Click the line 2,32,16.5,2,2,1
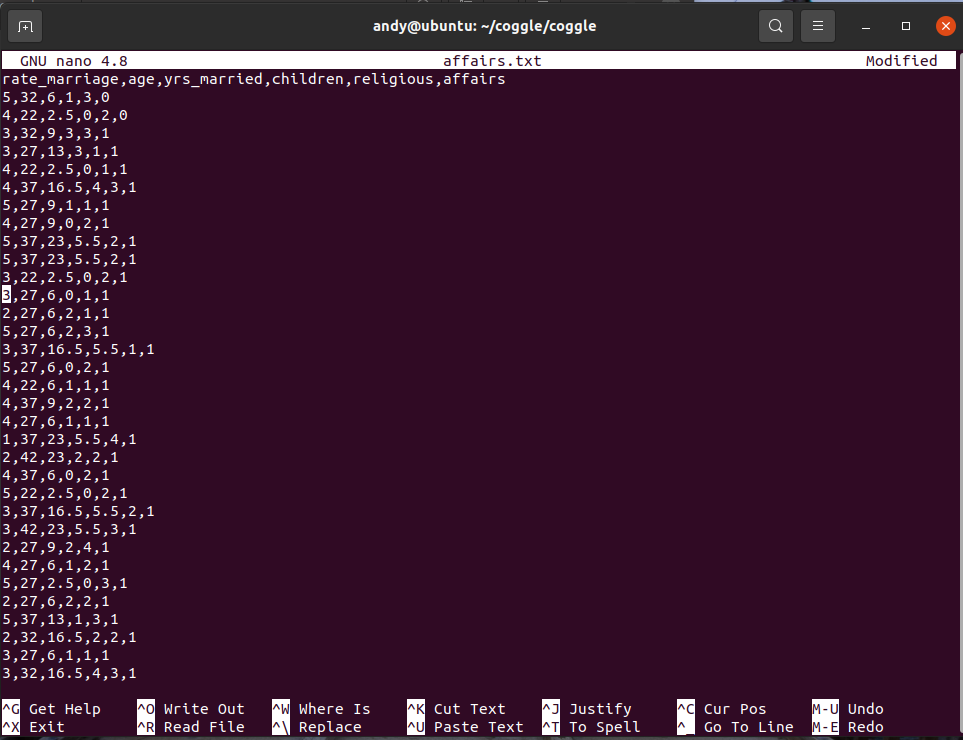 pos(69,637)
